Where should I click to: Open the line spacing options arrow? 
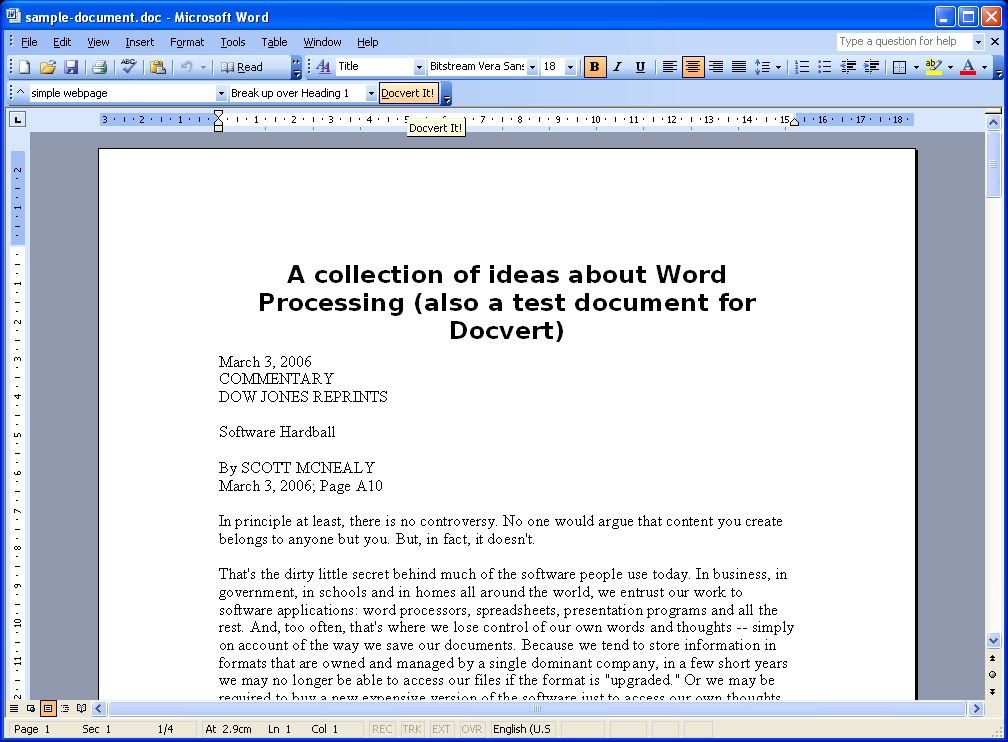click(x=778, y=67)
